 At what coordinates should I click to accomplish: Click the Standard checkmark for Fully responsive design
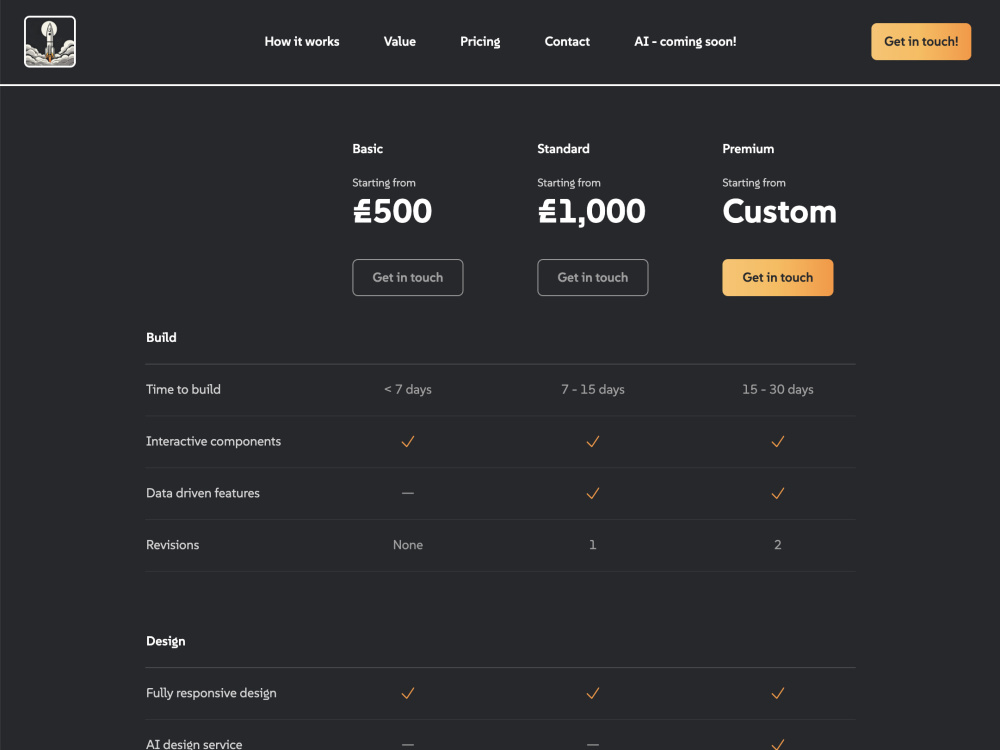tap(592, 693)
